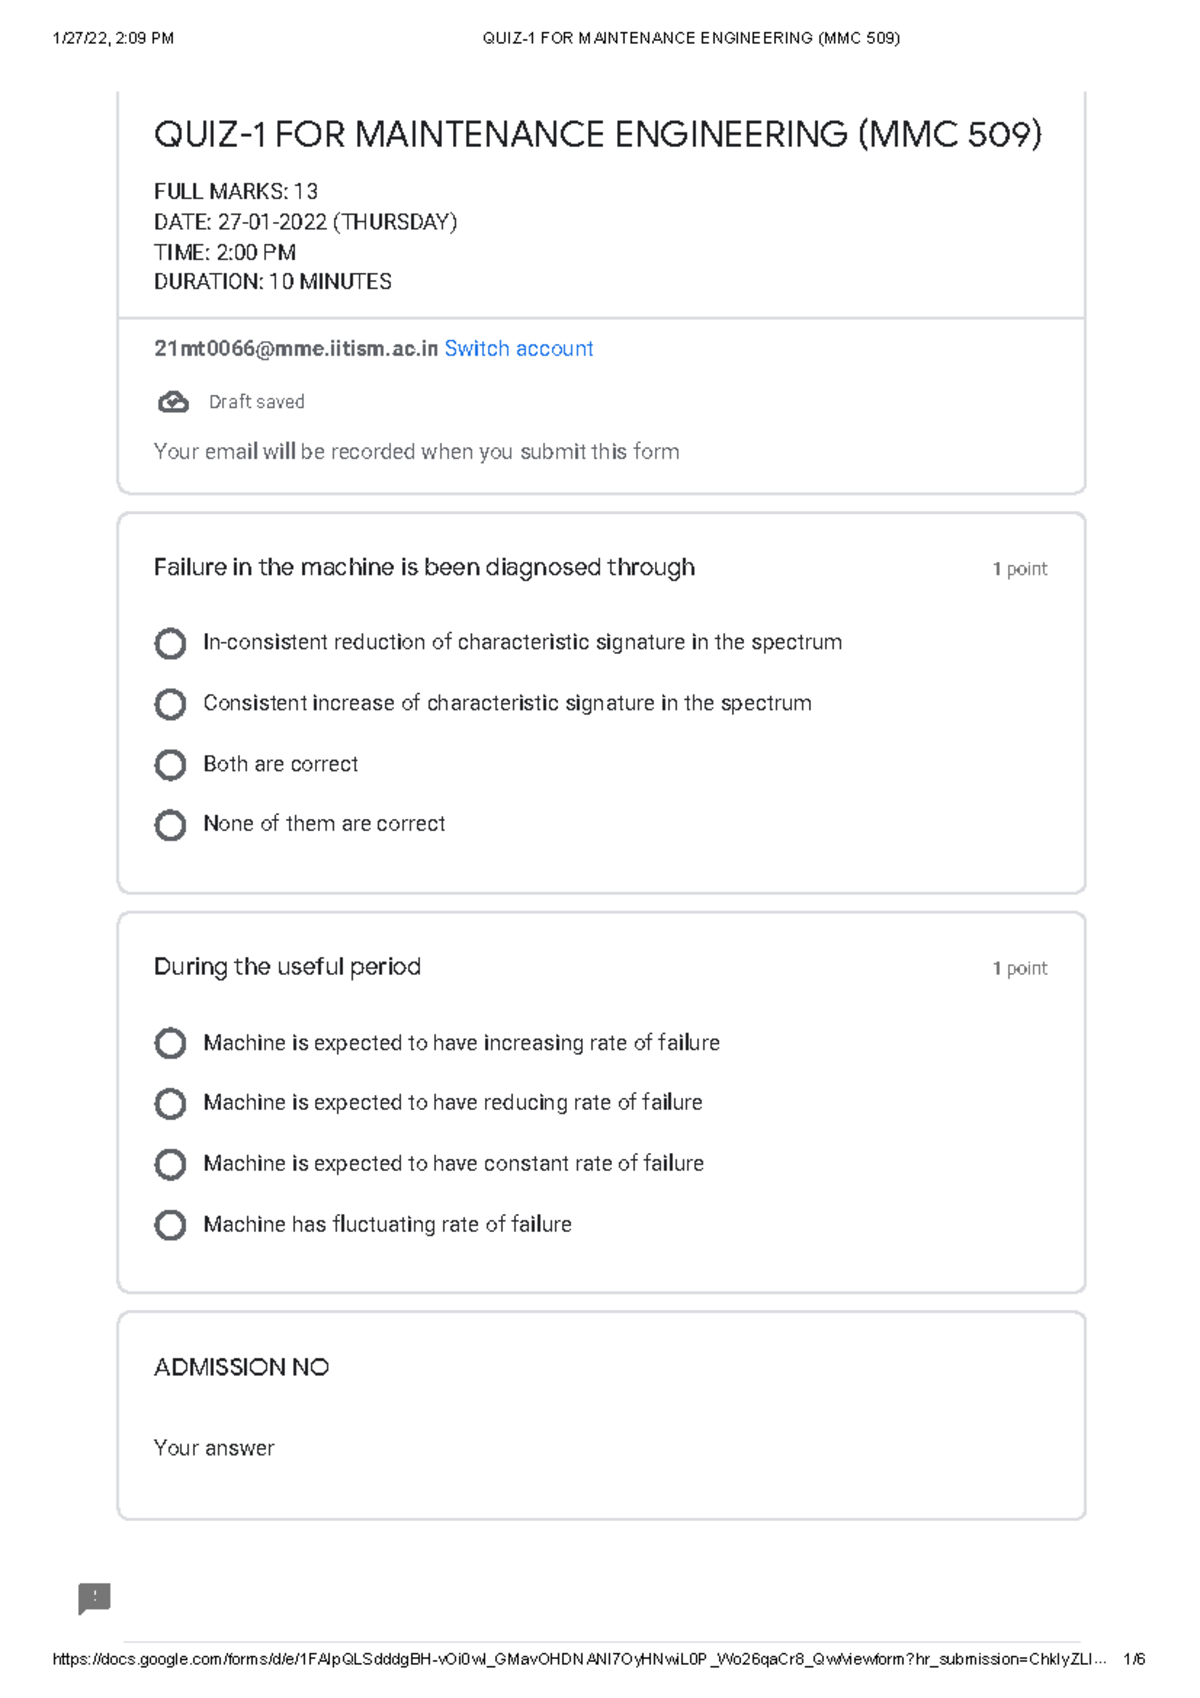Click the Draft saved status text

coord(256,402)
